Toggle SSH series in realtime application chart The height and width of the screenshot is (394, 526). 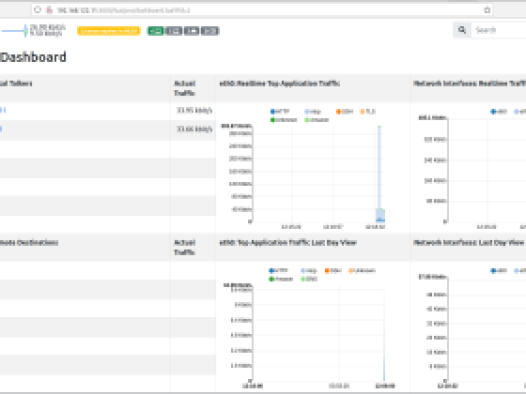pos(345,111)
